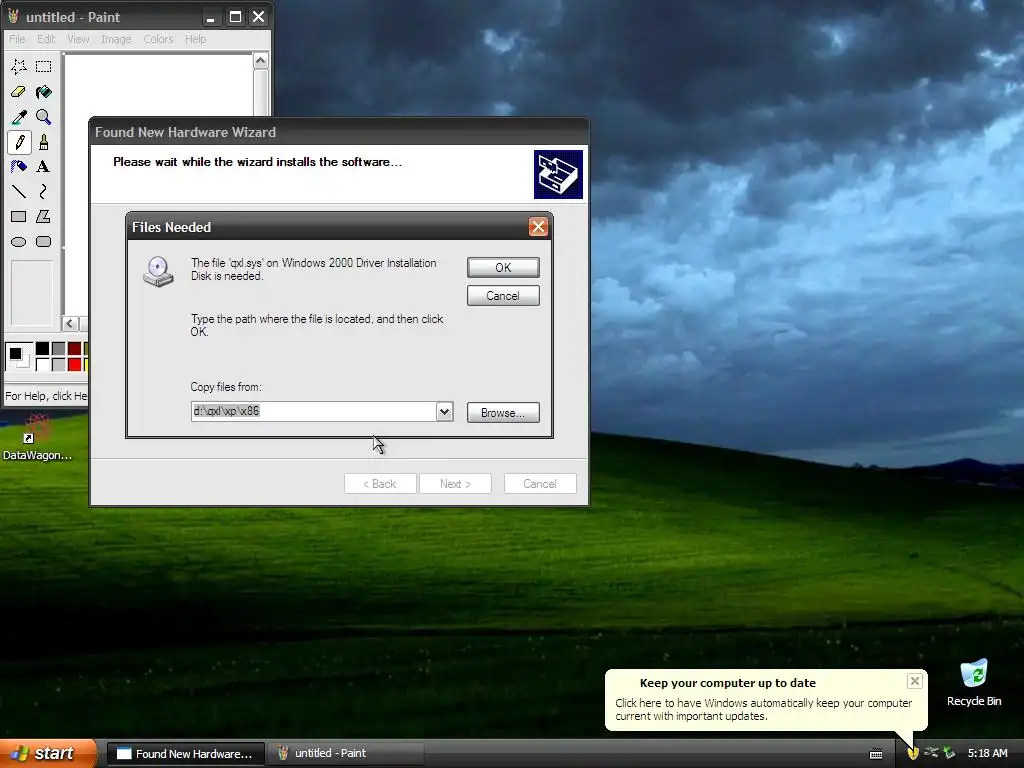Open the Edit menu in Paint
Image resolution: width=1024 pixels, height=768 pixels.
click(46, 39)
